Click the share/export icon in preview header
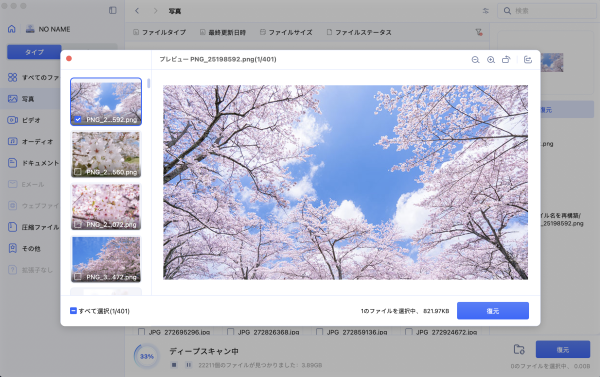The height and width of the screenshot is (377, 600). point(528,59)
